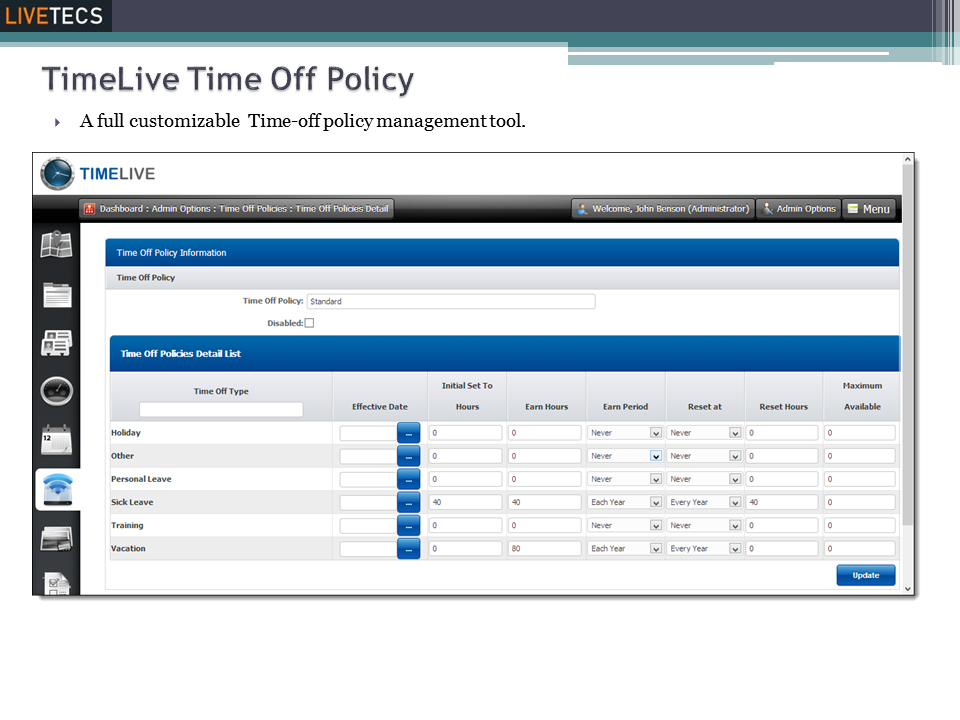Click the Vacation row label
The image size is (960, 720).
click(128, 549)
